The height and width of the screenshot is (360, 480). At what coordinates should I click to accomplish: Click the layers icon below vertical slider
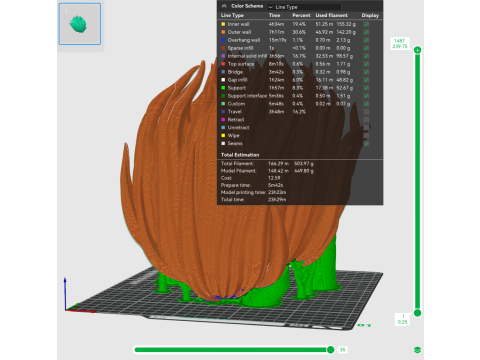click(x=417, y=350)
